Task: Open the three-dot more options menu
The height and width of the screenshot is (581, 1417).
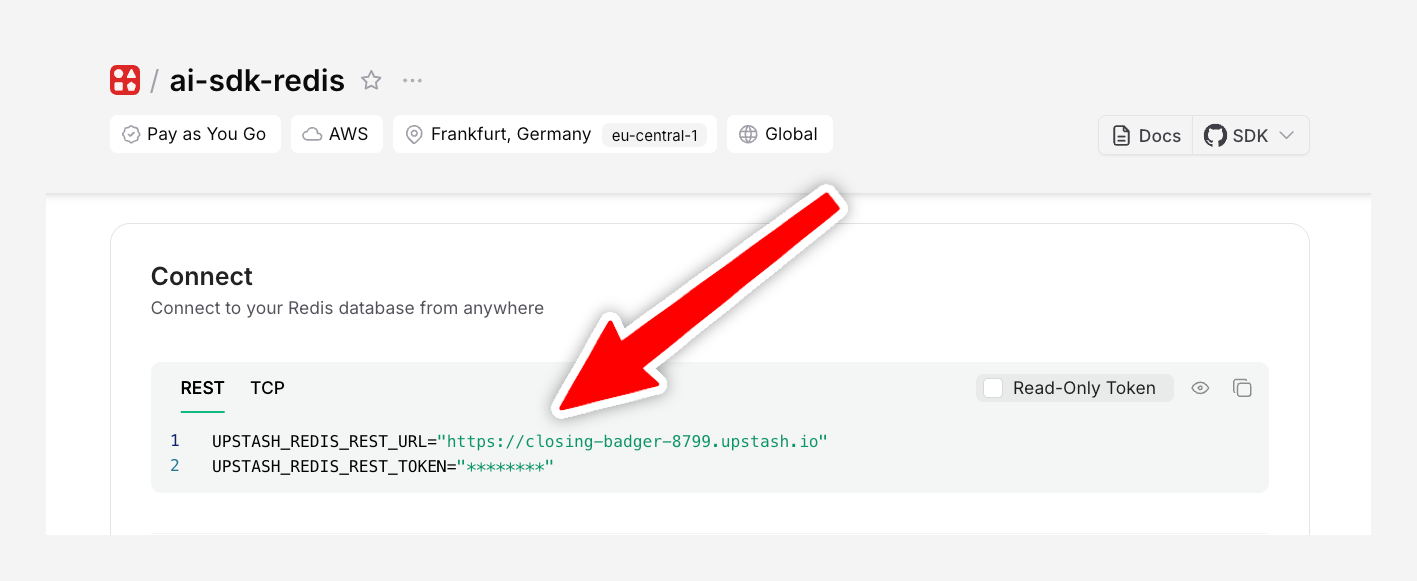Action: point(412,81)
